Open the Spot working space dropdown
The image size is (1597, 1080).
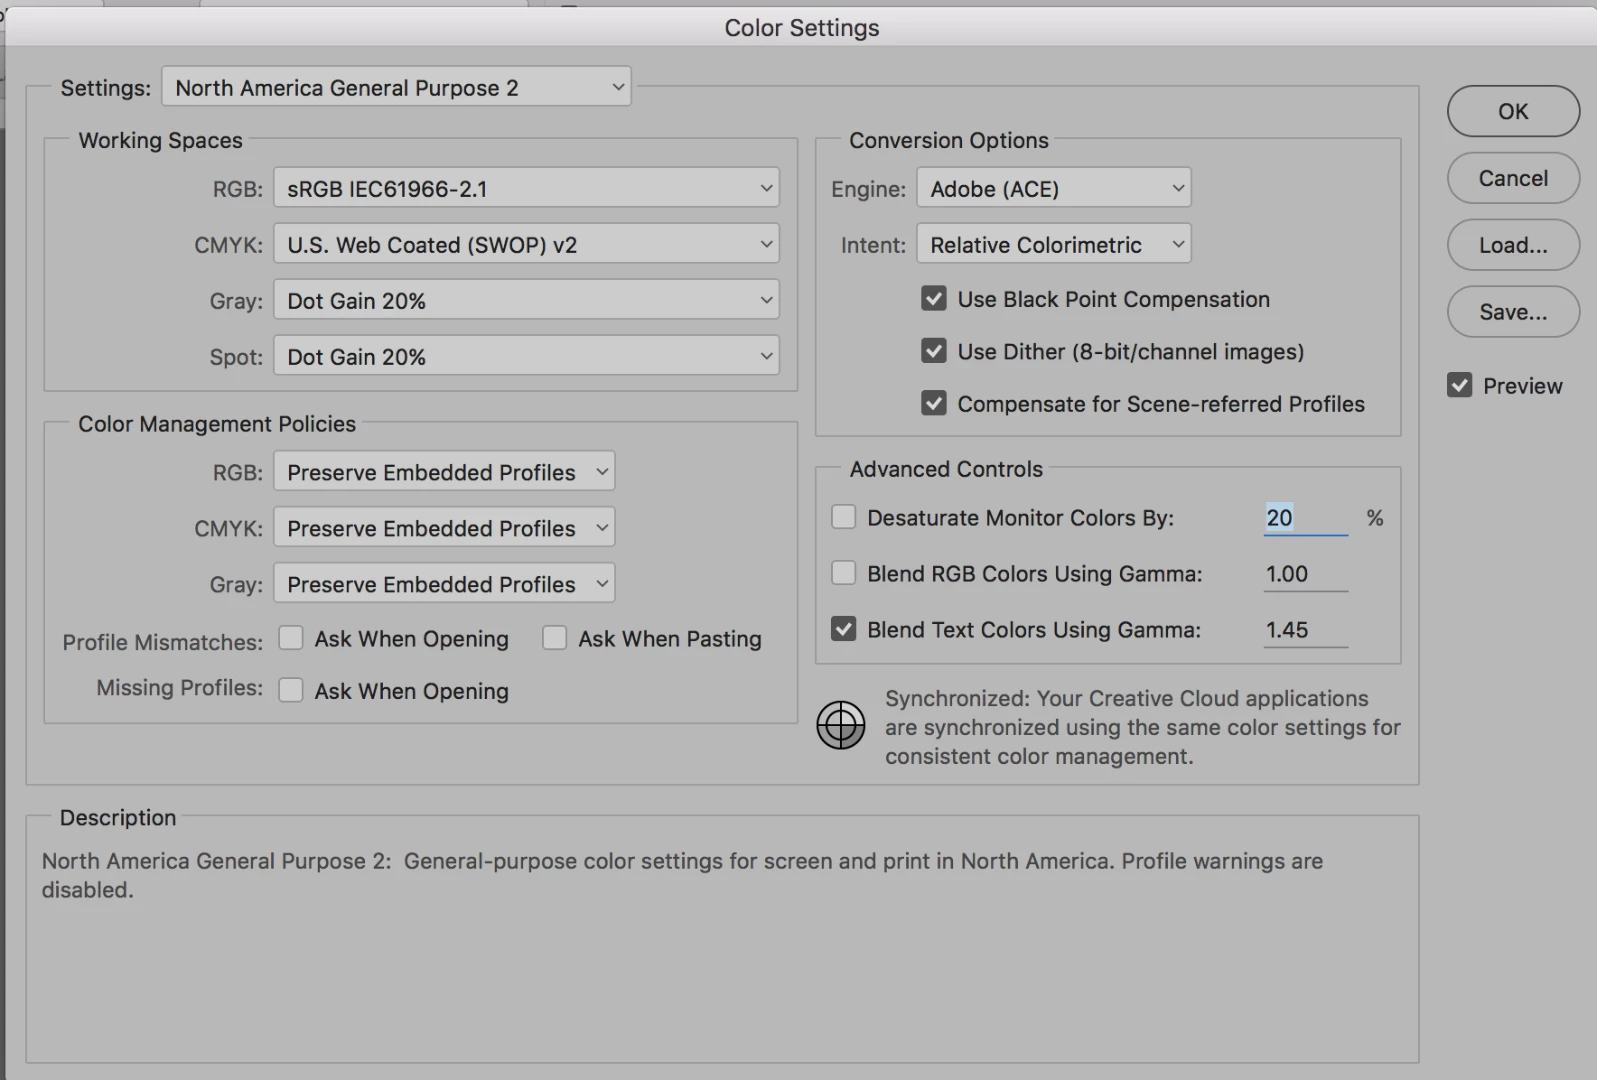click(x=526, y=356)
